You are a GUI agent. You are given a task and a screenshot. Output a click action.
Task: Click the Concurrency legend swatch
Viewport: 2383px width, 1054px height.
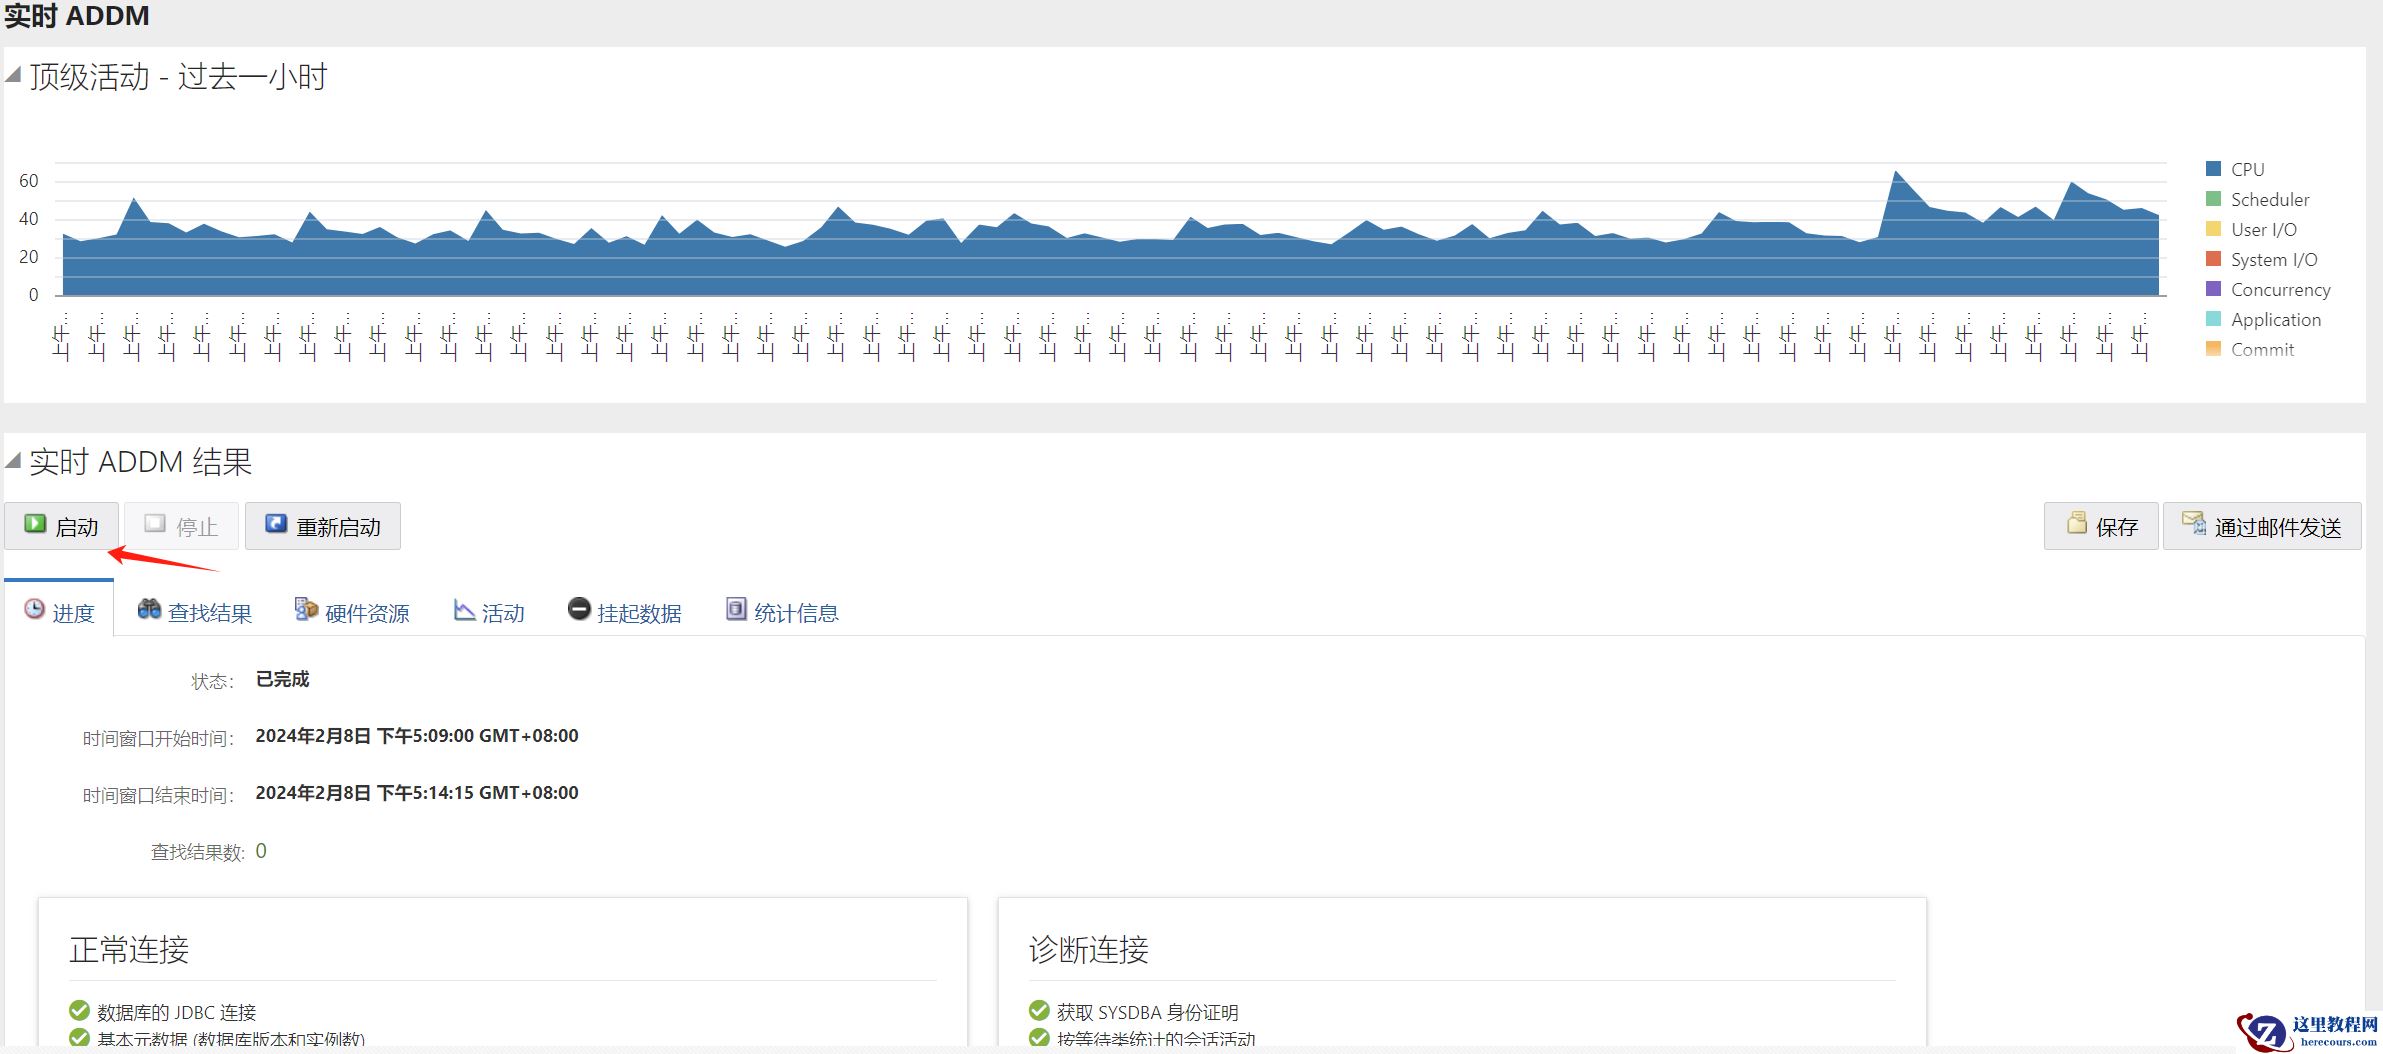click(2214, 288)
